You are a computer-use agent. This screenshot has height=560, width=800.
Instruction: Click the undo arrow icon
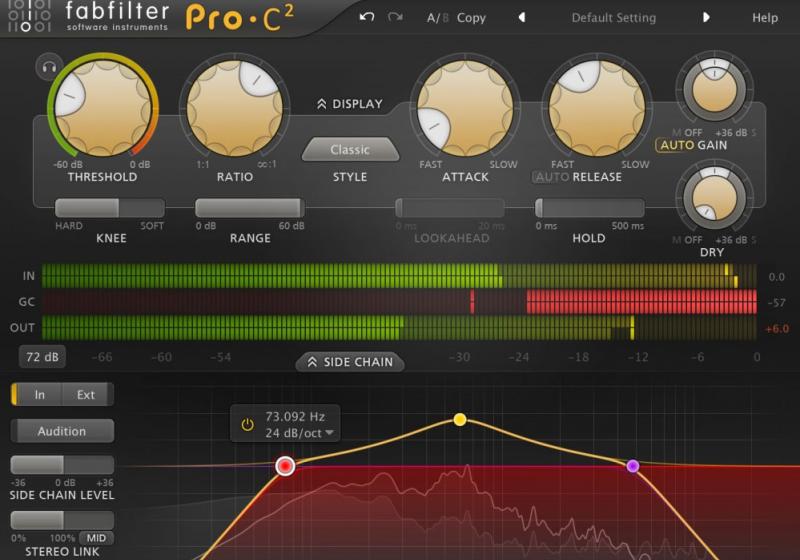(366, 17)
